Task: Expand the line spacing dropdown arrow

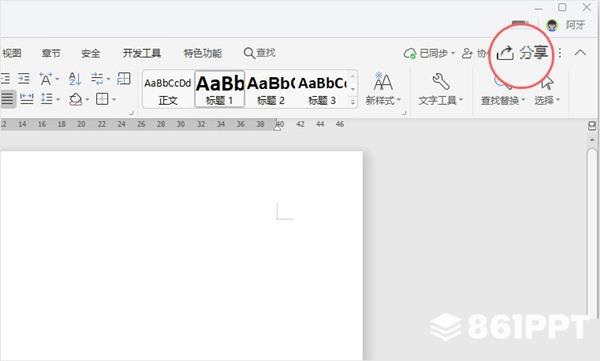Action: pos(58,100)
